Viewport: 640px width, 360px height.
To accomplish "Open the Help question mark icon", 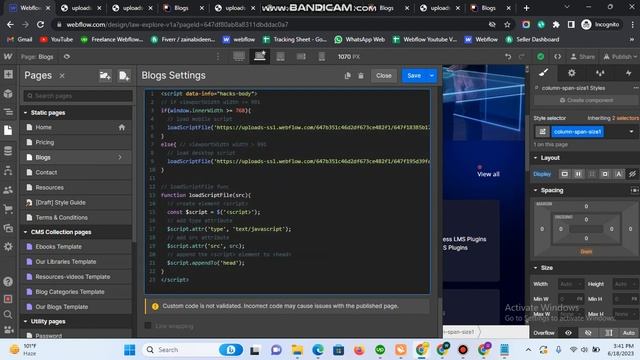I will coord(8,282).
